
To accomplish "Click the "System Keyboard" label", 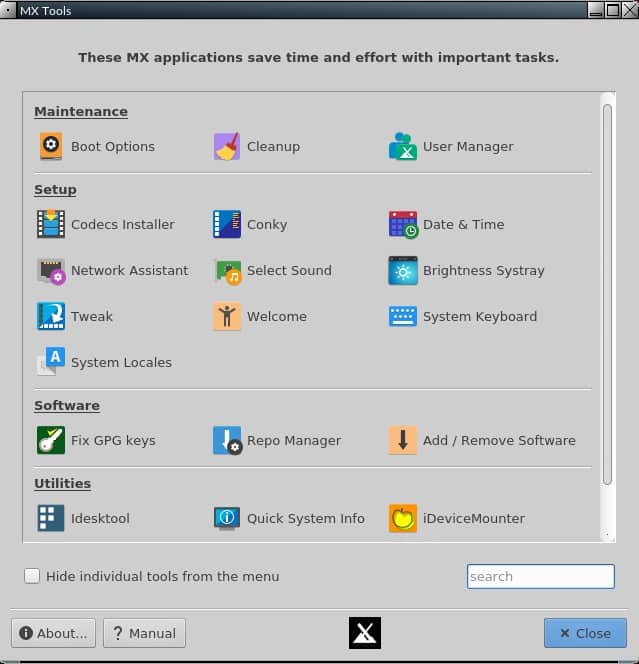I will click(480, 317).
